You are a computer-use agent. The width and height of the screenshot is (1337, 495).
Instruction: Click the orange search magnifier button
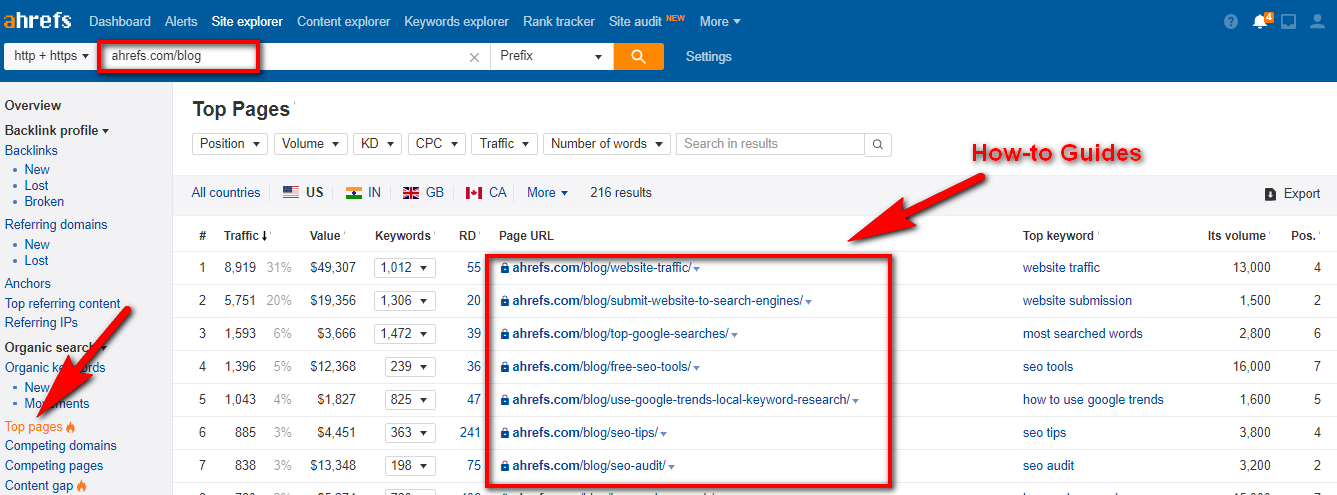pyautogui.click(x=639, y=56)
